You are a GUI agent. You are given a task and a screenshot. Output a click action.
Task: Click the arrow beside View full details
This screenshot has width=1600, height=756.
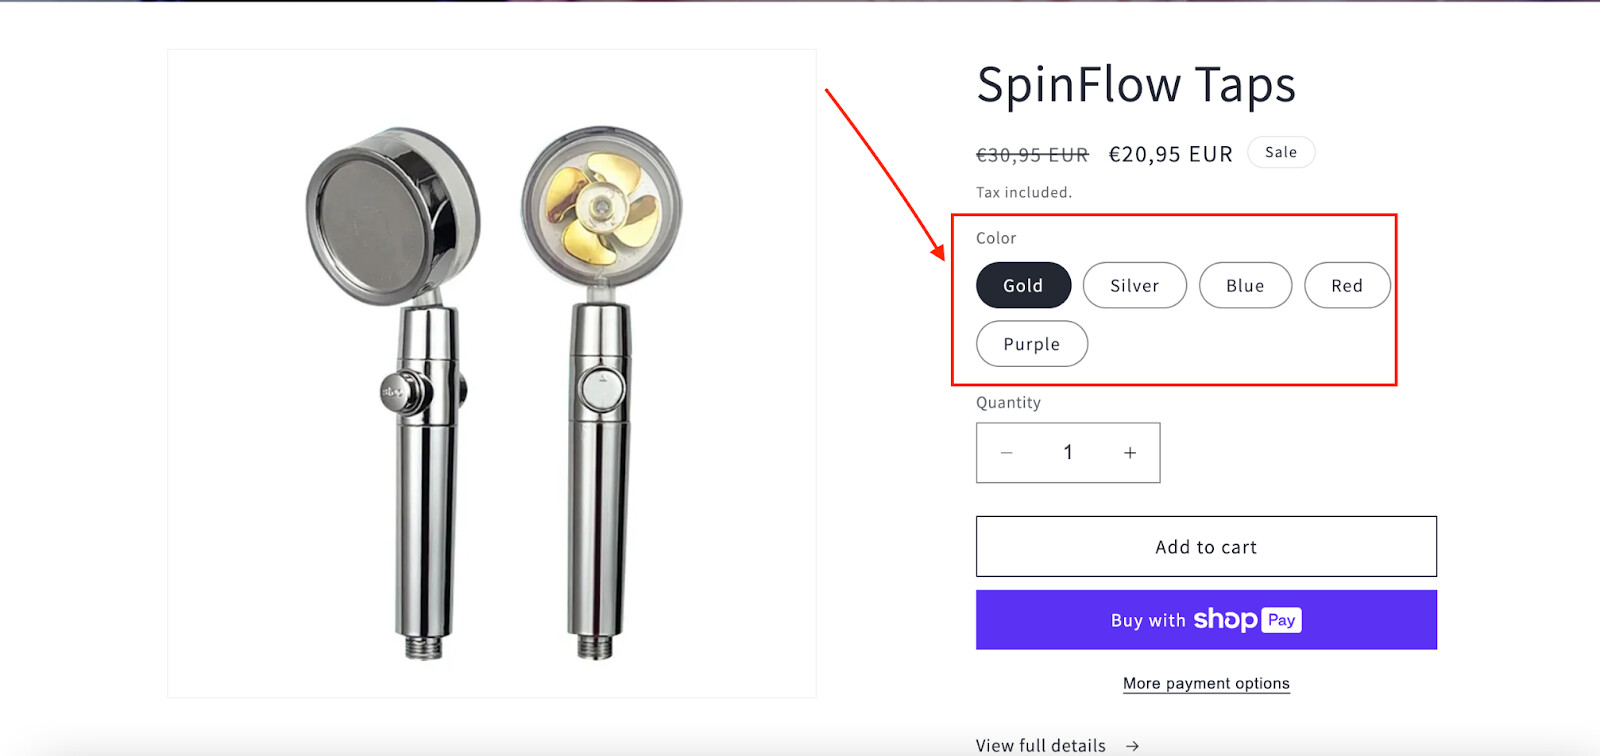(1132, 746)
